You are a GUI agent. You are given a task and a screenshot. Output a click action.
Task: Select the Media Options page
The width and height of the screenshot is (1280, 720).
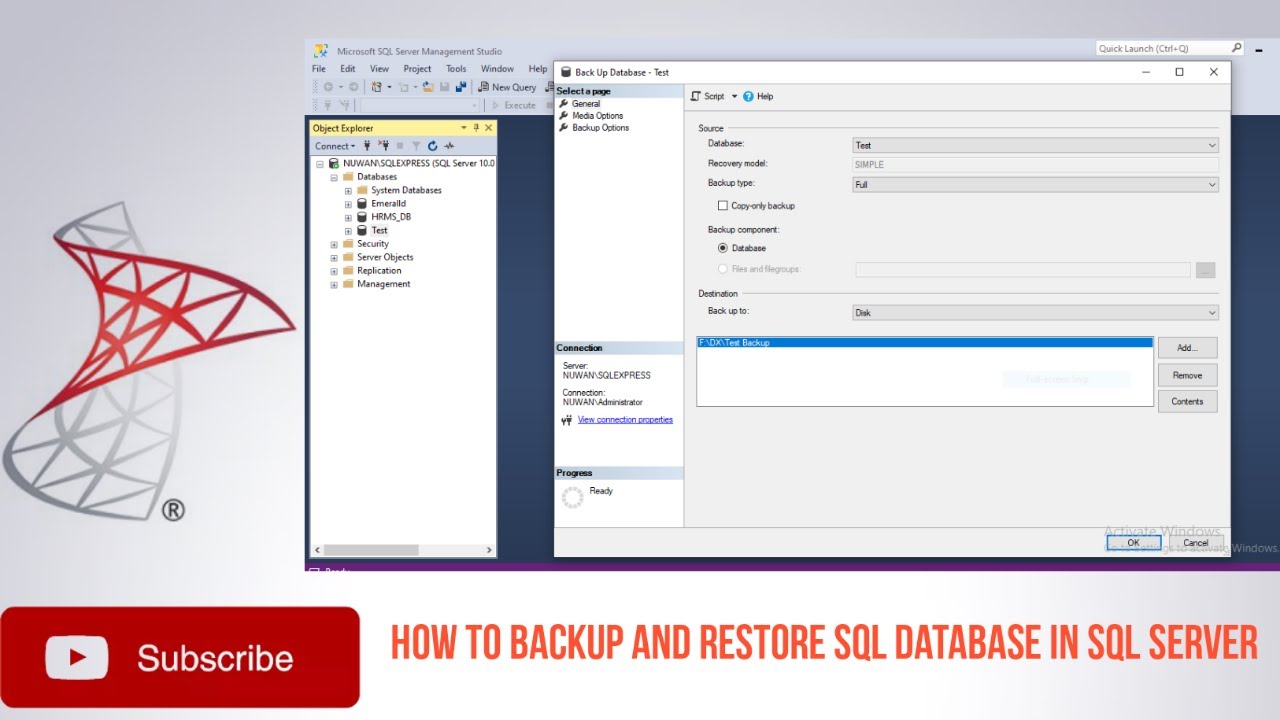tap(597, 116)
